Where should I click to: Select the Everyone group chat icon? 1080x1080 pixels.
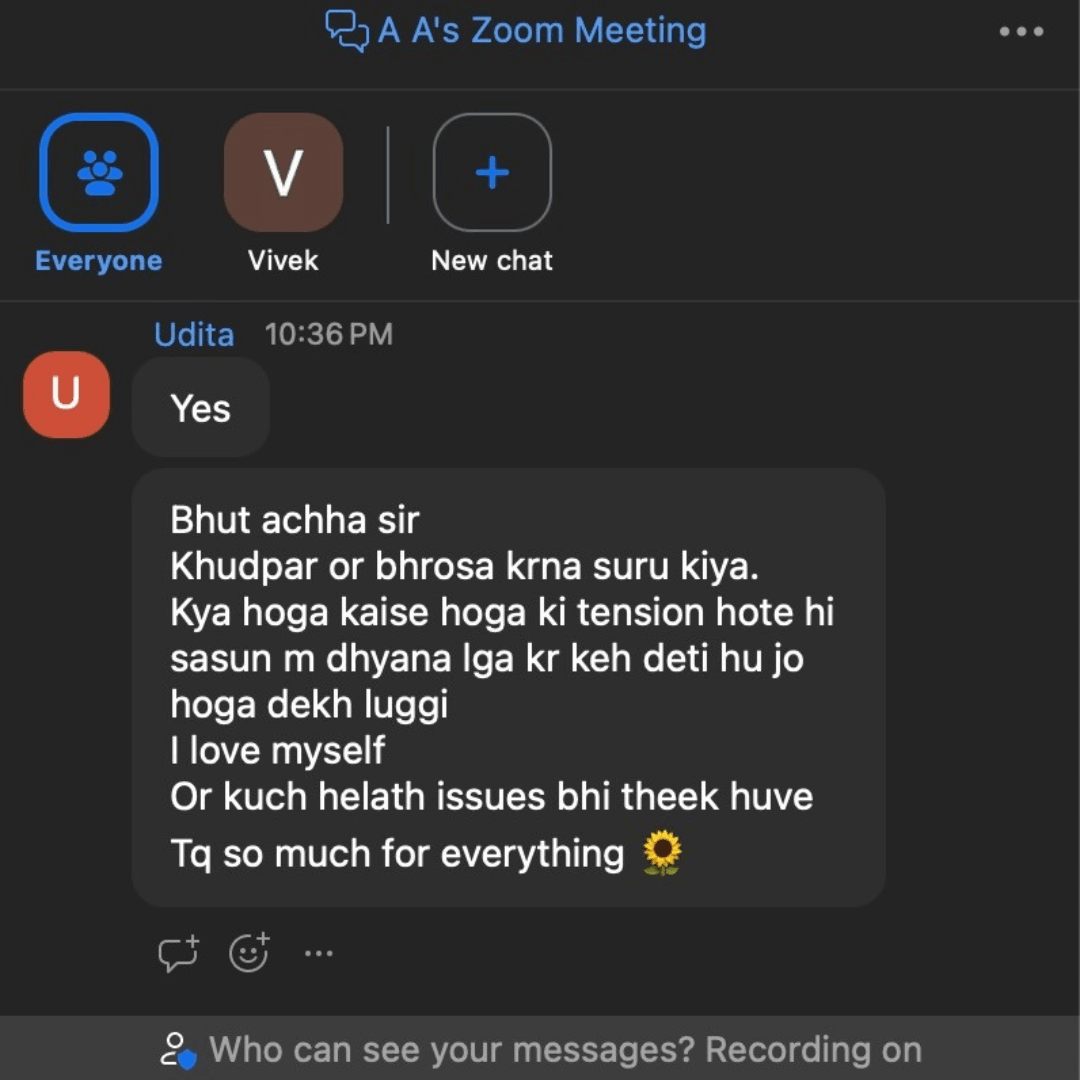tap(99, 172)
